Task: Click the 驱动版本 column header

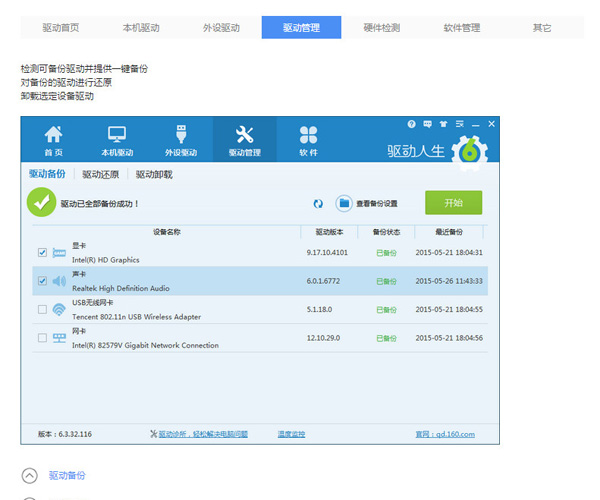Action: 329,232
